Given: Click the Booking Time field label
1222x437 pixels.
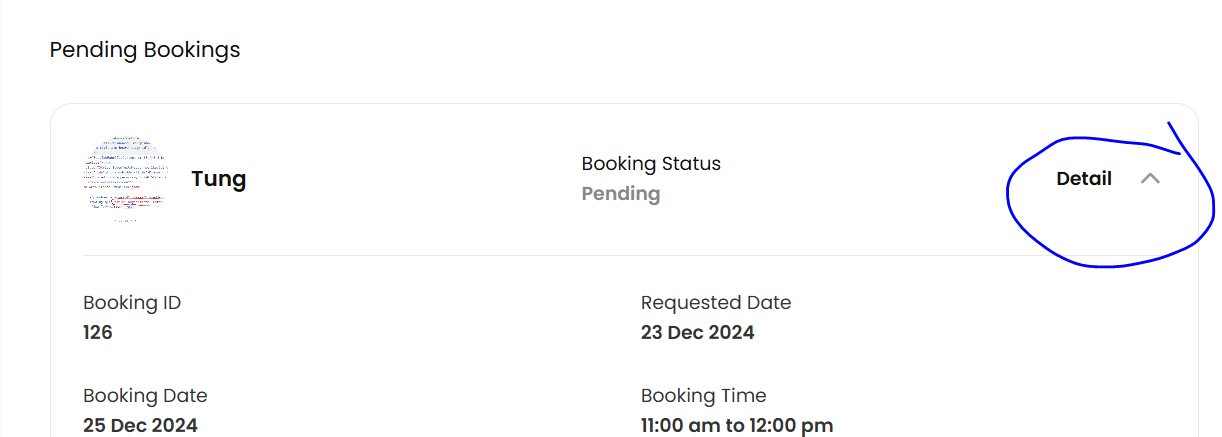Looking at the screenshot, I should (x=704, y=395).
